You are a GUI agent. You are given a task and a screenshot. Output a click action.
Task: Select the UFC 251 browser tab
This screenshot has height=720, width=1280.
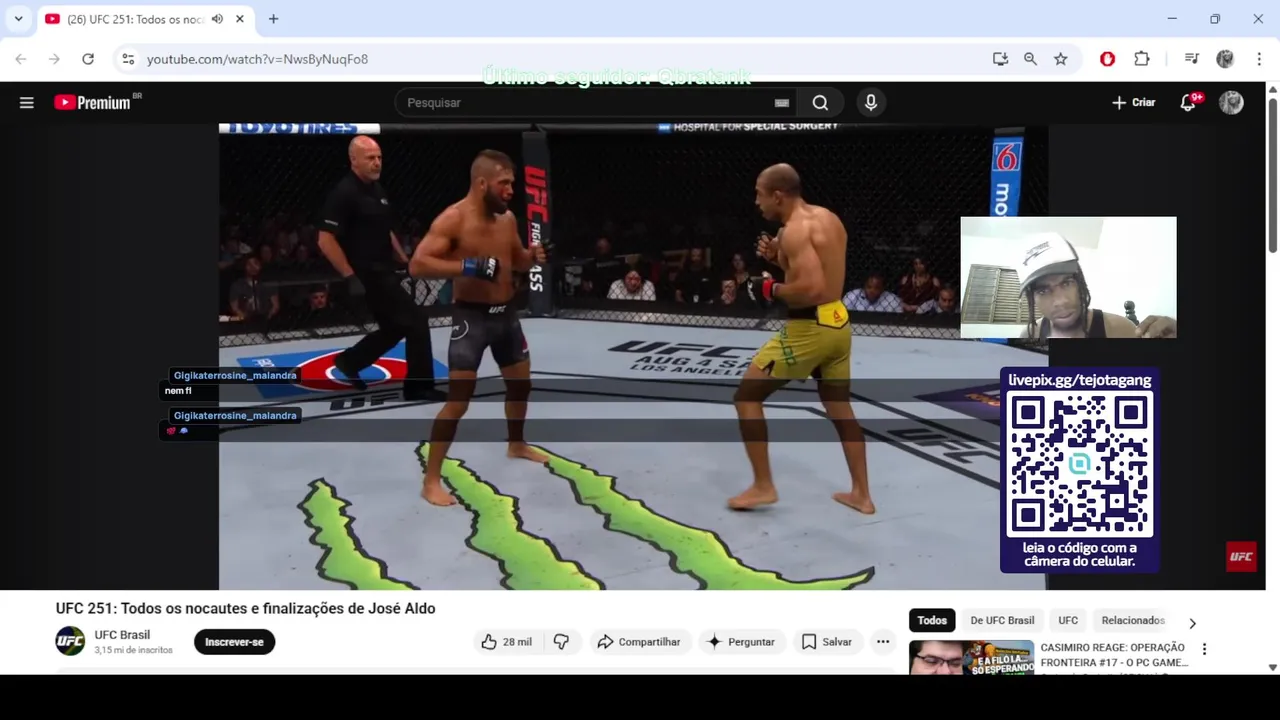pos(145,19)
